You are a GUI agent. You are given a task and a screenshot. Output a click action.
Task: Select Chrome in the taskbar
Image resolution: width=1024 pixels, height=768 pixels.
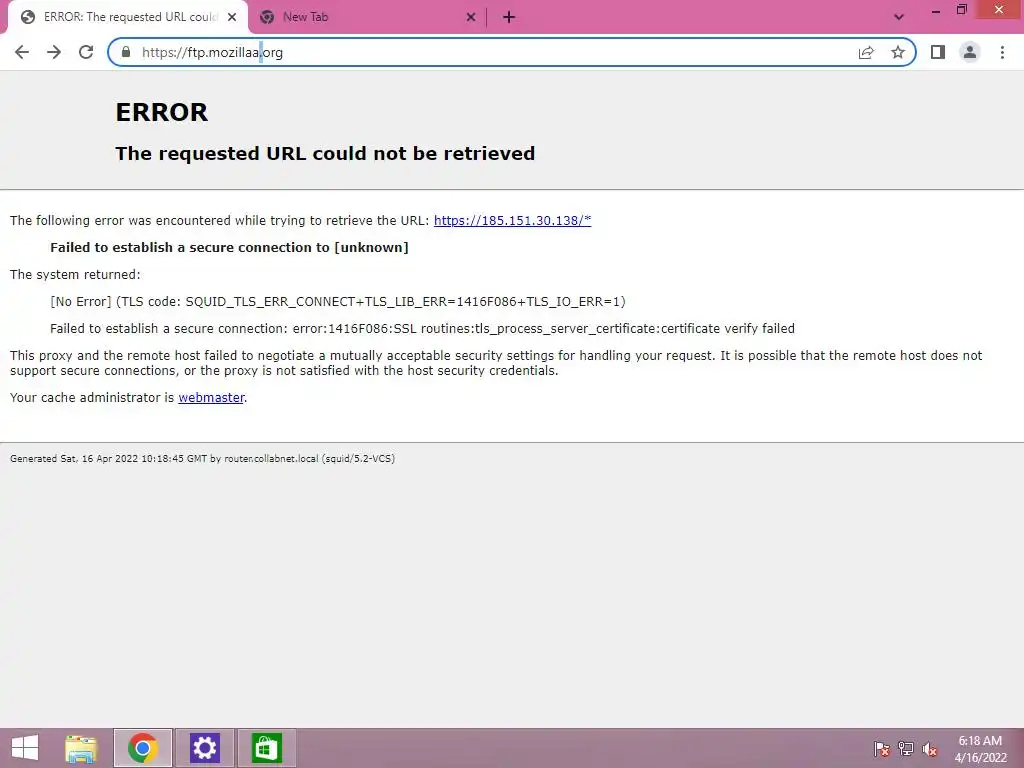pos(142,748)
